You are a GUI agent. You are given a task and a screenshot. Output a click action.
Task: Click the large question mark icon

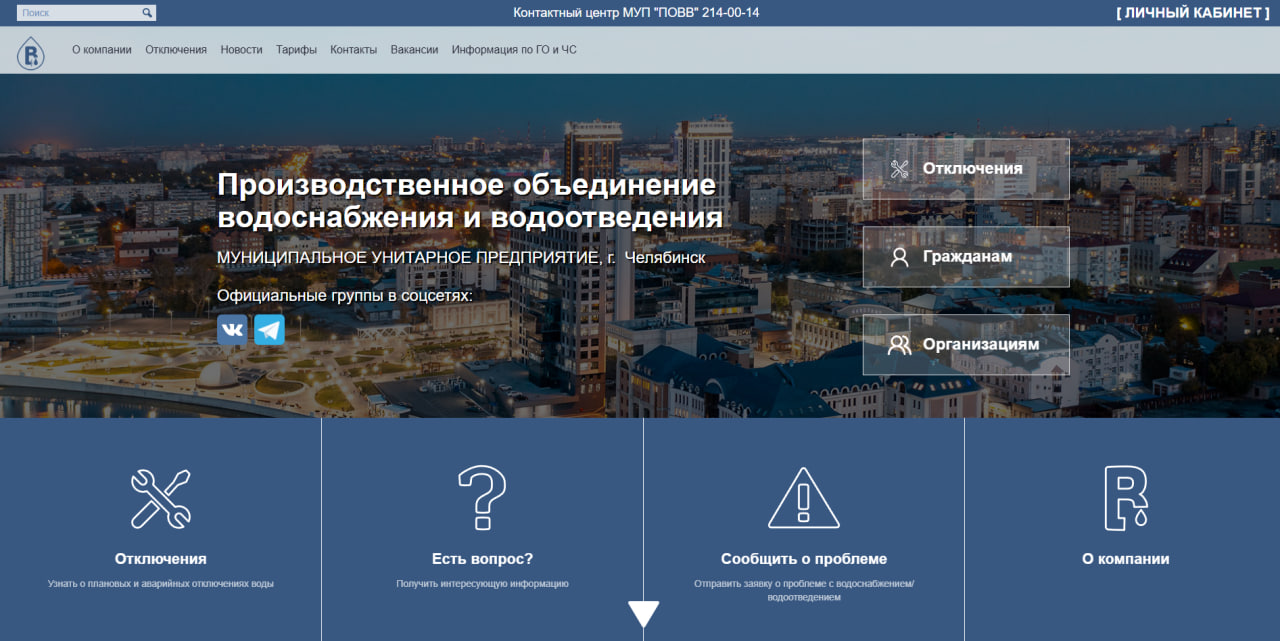482,497
